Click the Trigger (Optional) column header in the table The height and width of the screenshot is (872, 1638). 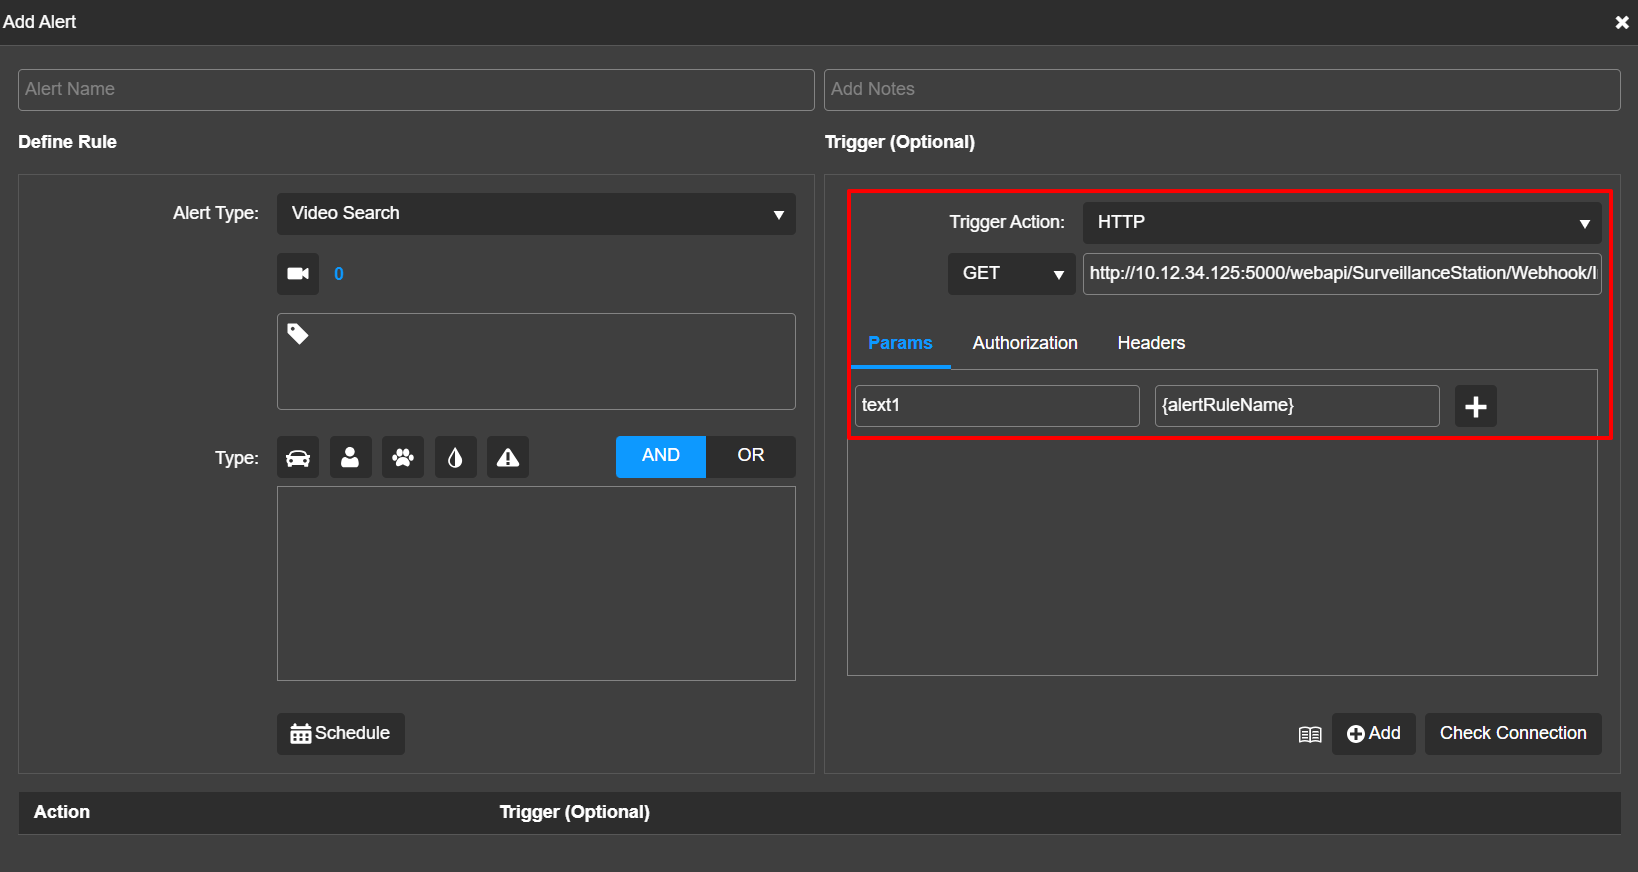[x=575, y=812]
